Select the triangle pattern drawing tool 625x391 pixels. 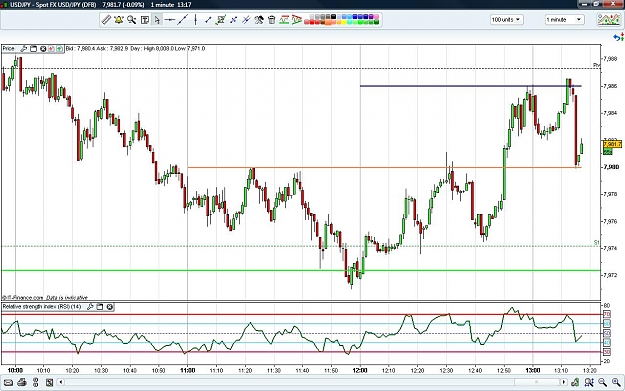tap(297, 20)
